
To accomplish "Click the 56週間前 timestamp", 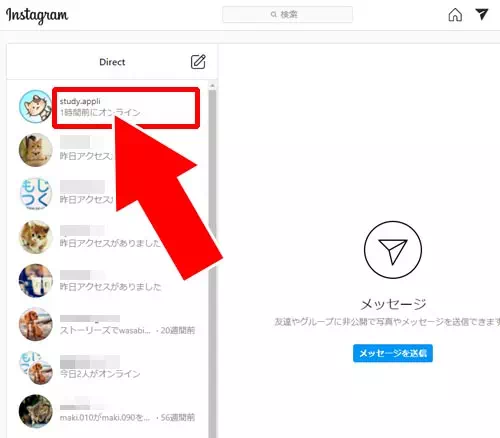I will 178,417.
